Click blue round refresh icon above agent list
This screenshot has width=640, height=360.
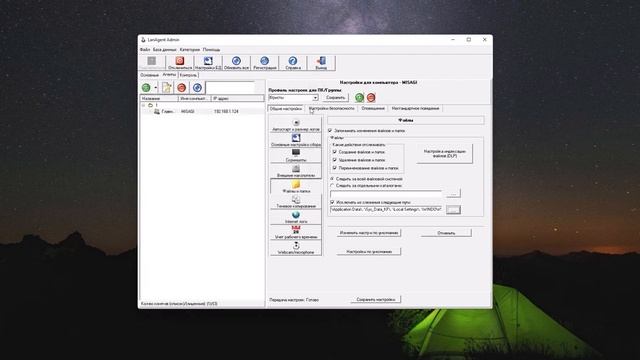197,87
